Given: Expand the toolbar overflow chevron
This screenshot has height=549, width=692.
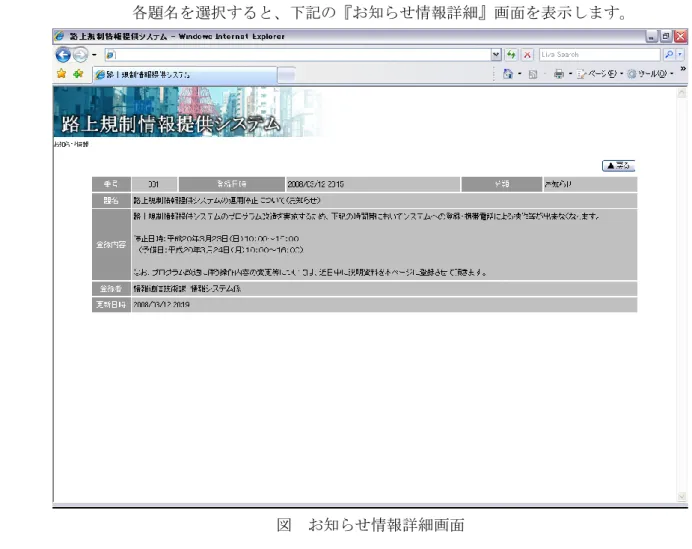Looking at the screenshot, I should tap(683, 69).
